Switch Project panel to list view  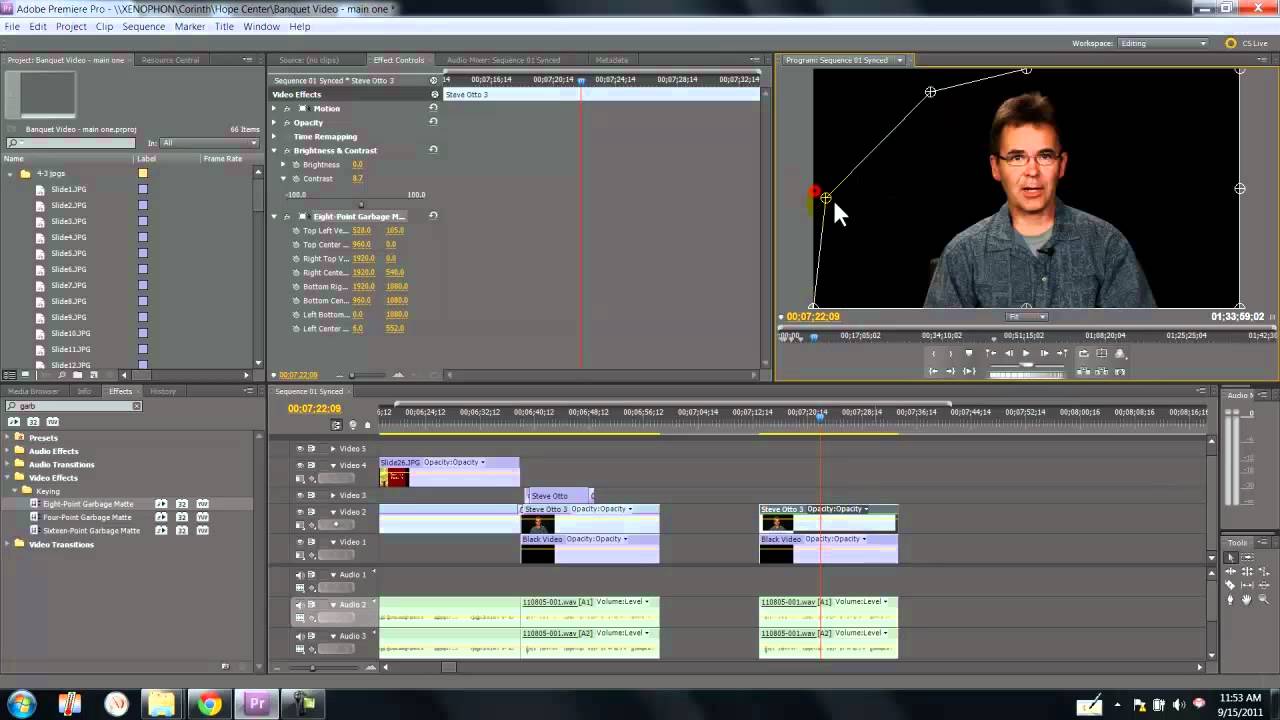(x=10, y=374)
